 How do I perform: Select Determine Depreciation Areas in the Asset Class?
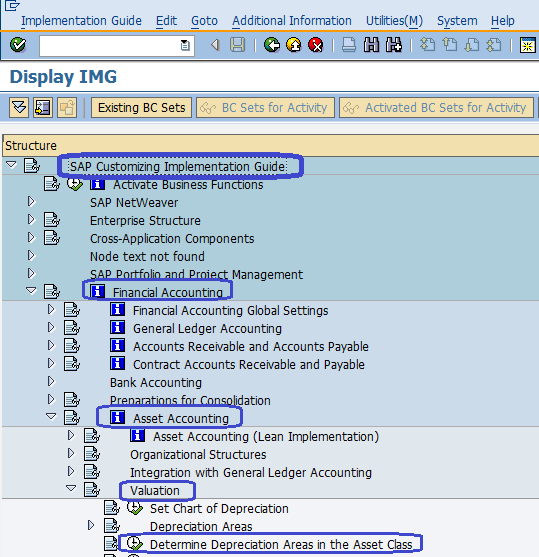click(x=281, y=544)
